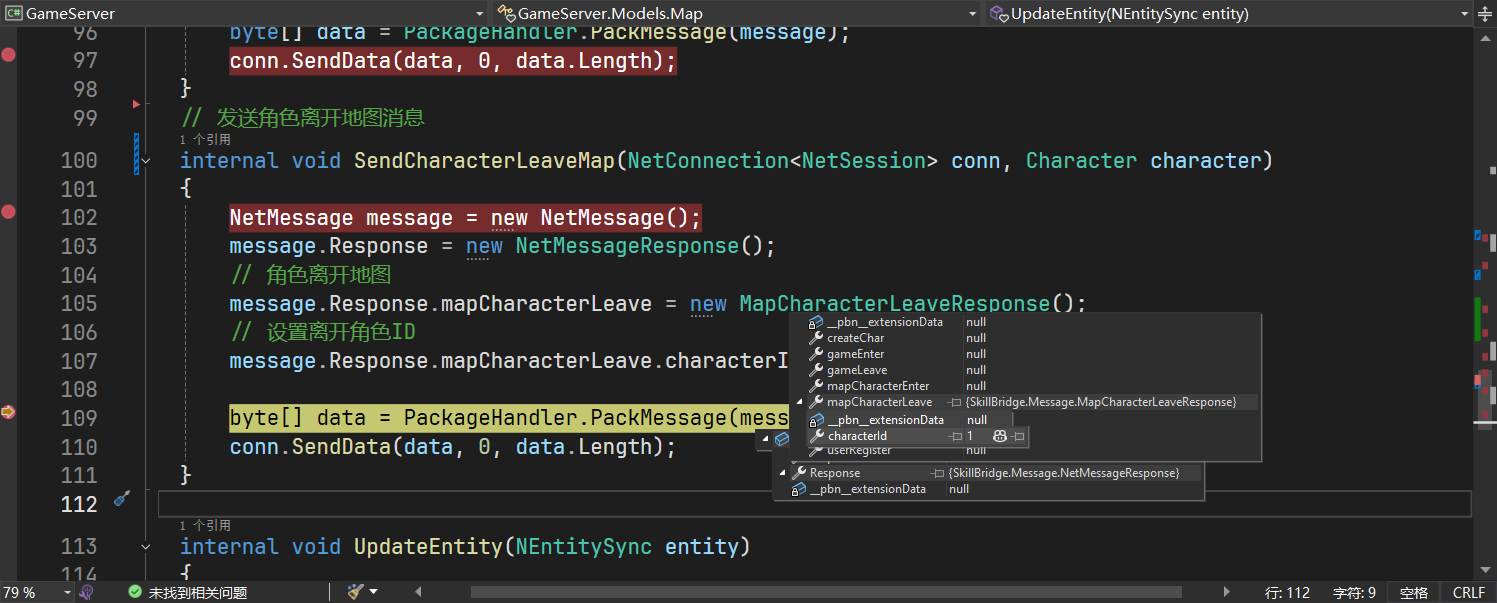
Task: Click the binoculars view icon next to characterId value
Action: tap(998, 436)
